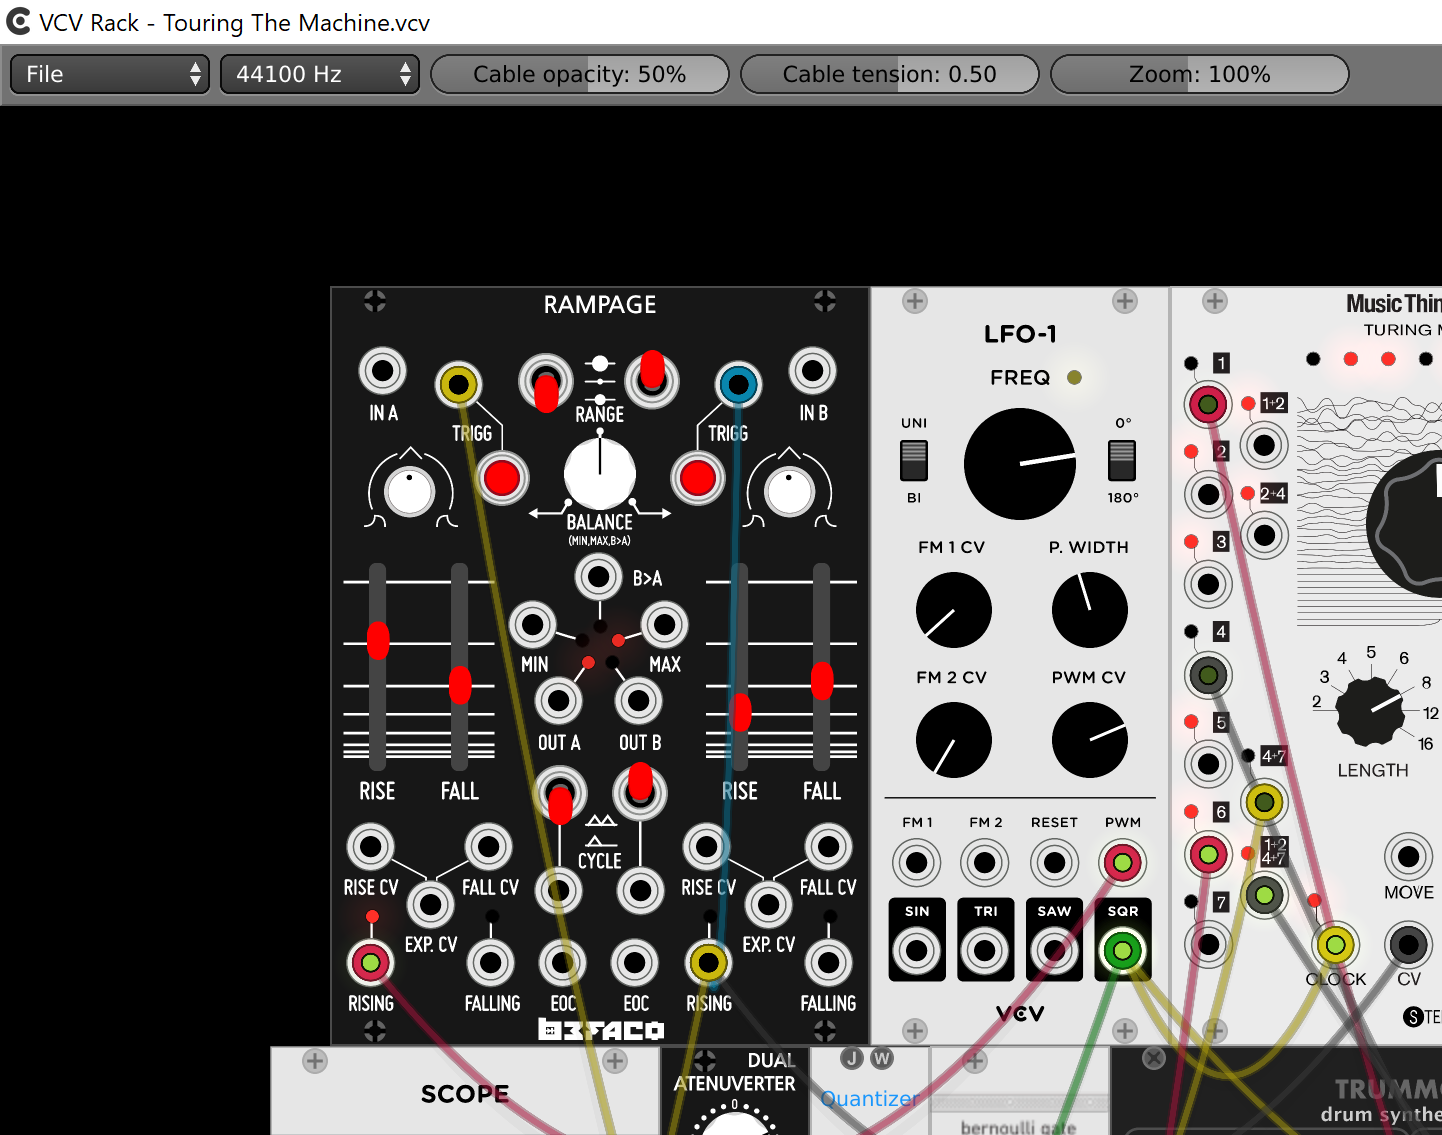Click the Rampage OUT B jack
This screenshot has height=1135, width=1442.
click(639, 701)
